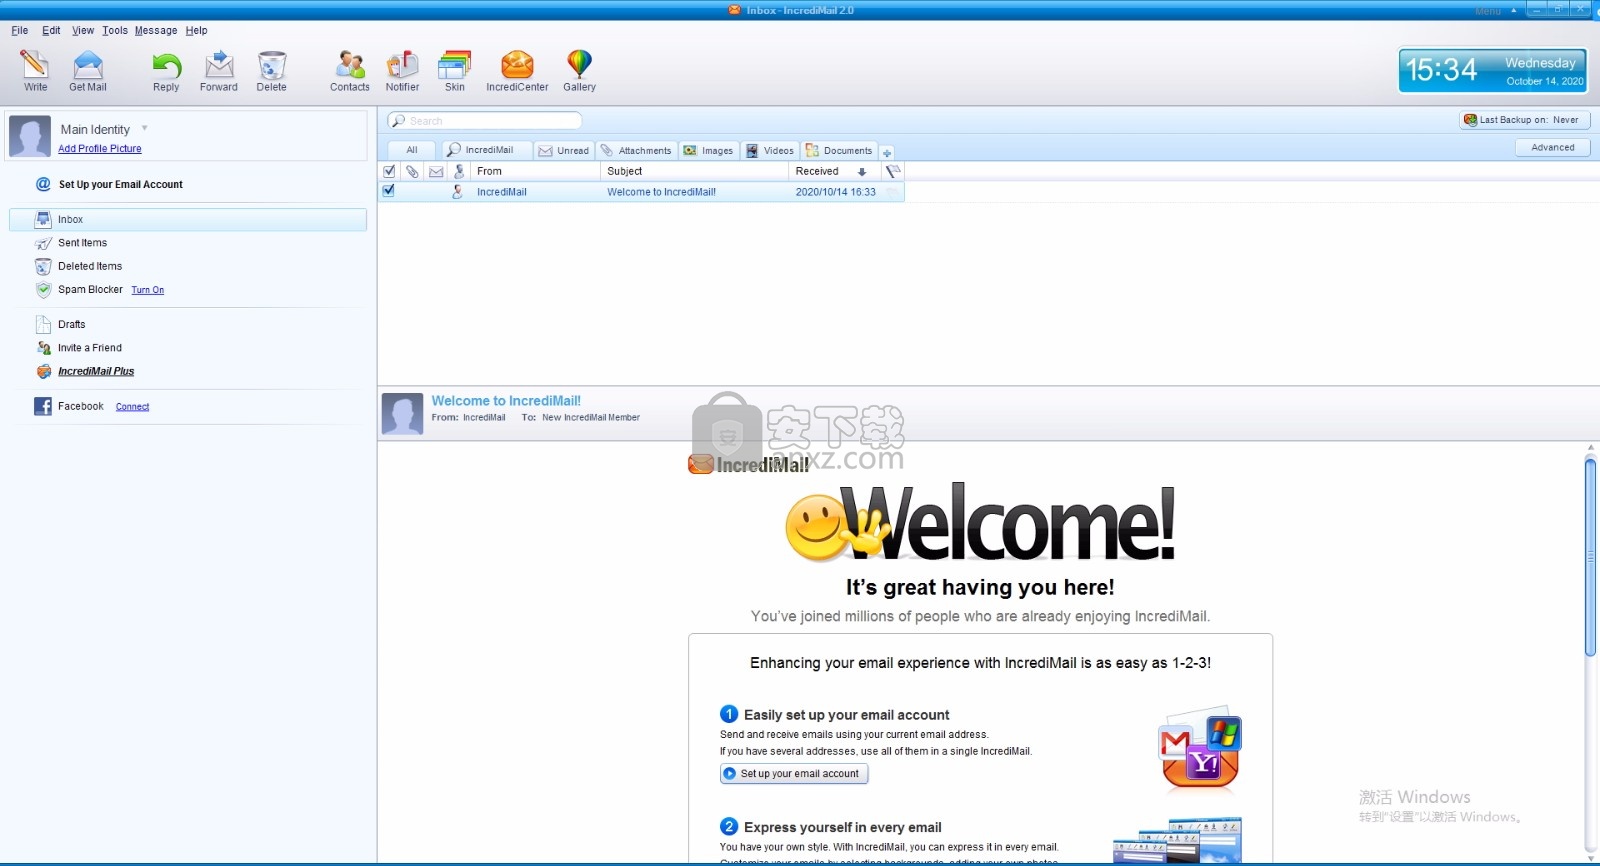Switch to the All filter tab
1600x866 pixels.
(x=412, y=150)
